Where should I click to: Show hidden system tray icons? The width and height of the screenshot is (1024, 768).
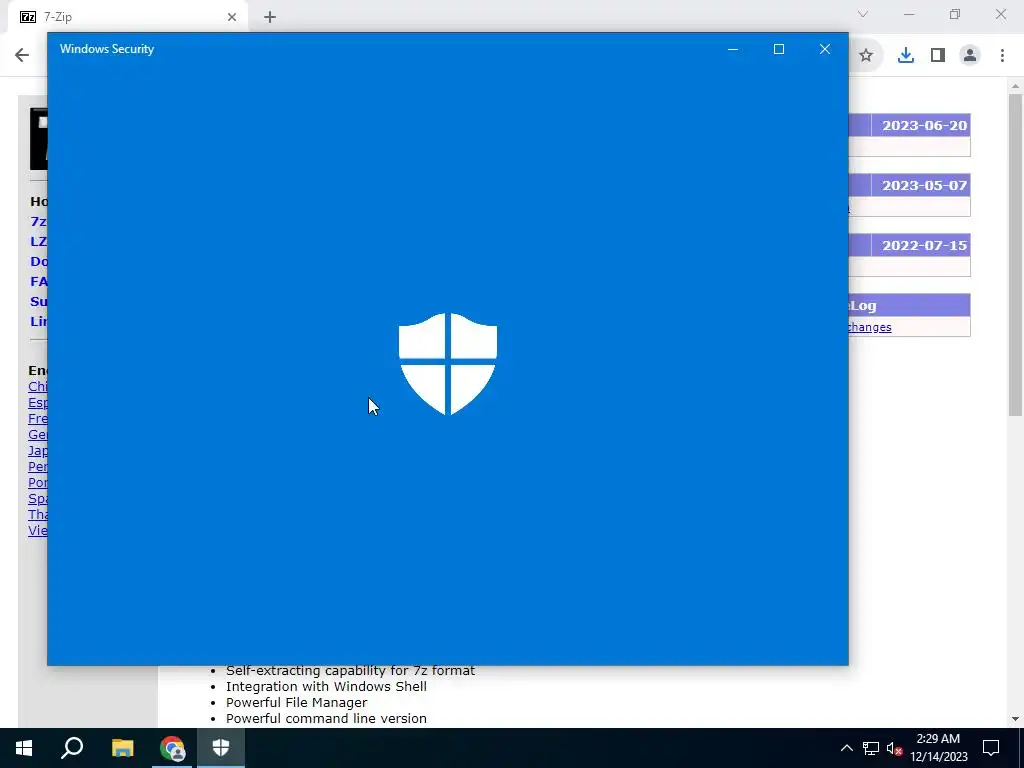(x=846, y=748)
